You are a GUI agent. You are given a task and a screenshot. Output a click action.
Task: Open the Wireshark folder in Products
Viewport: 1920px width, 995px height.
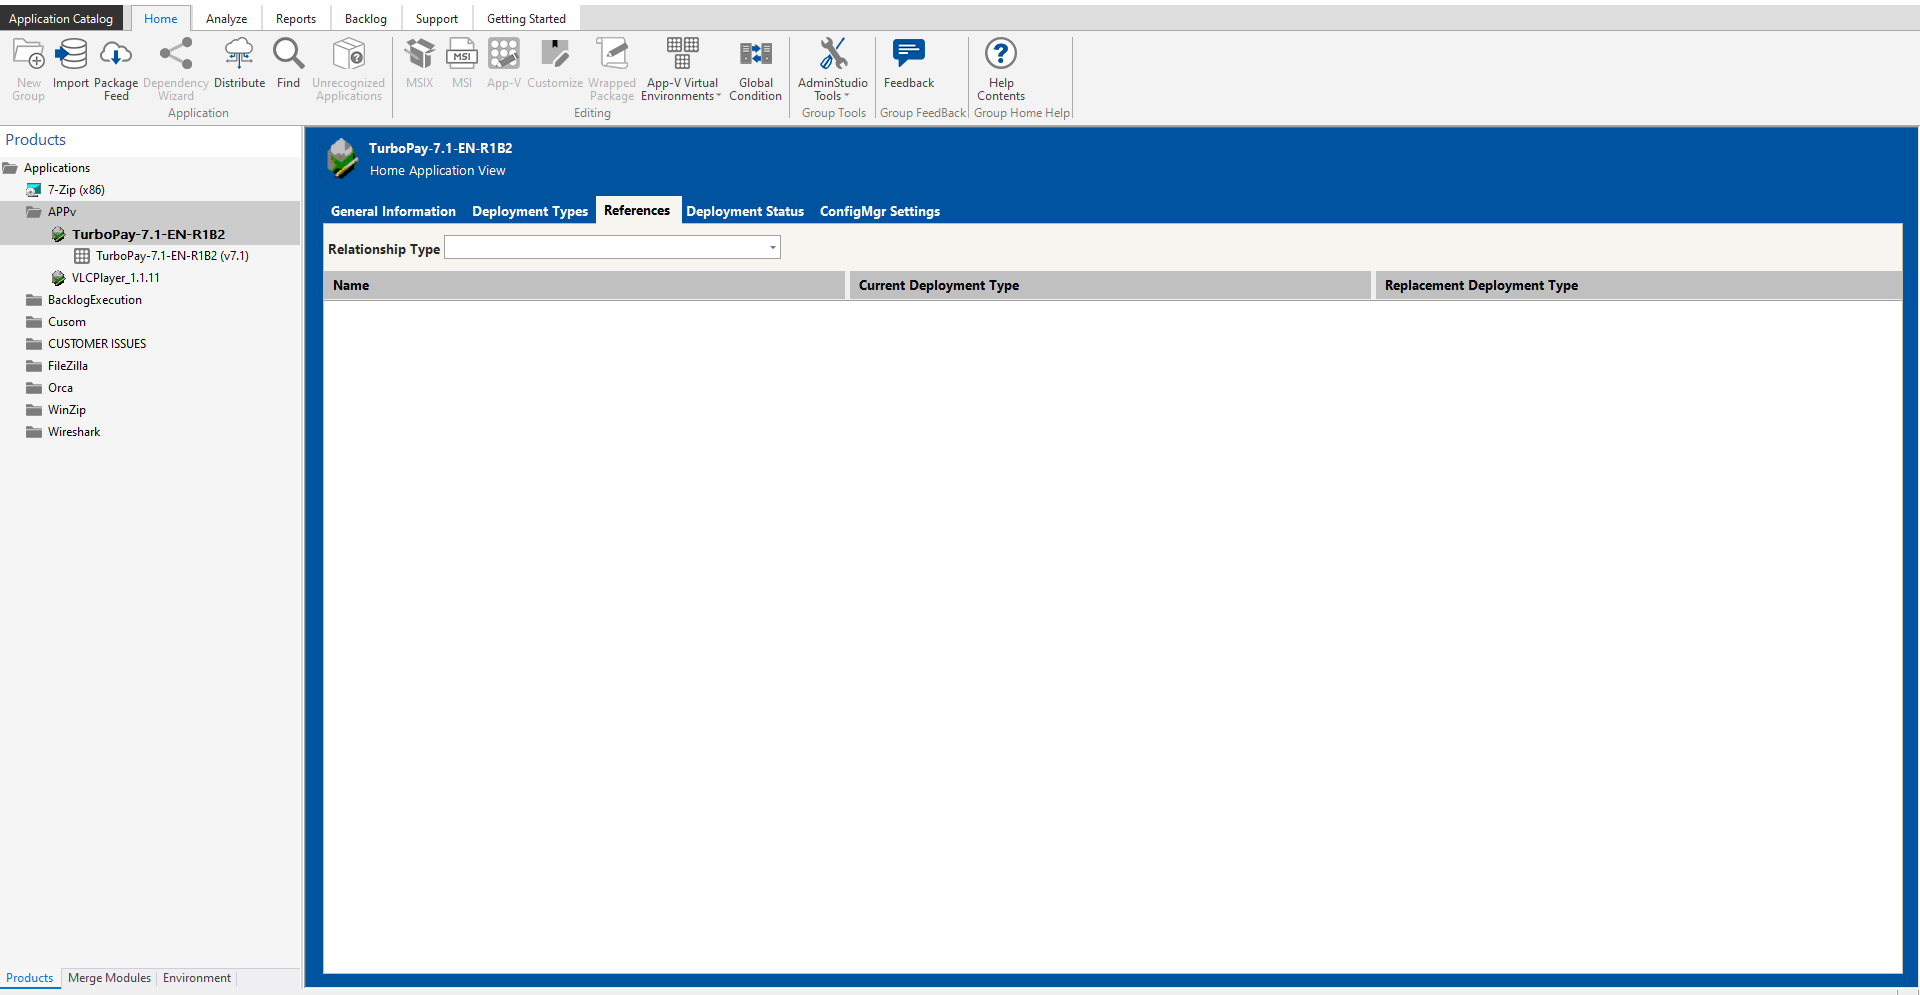pyautogui.click(x=74, y=432)
